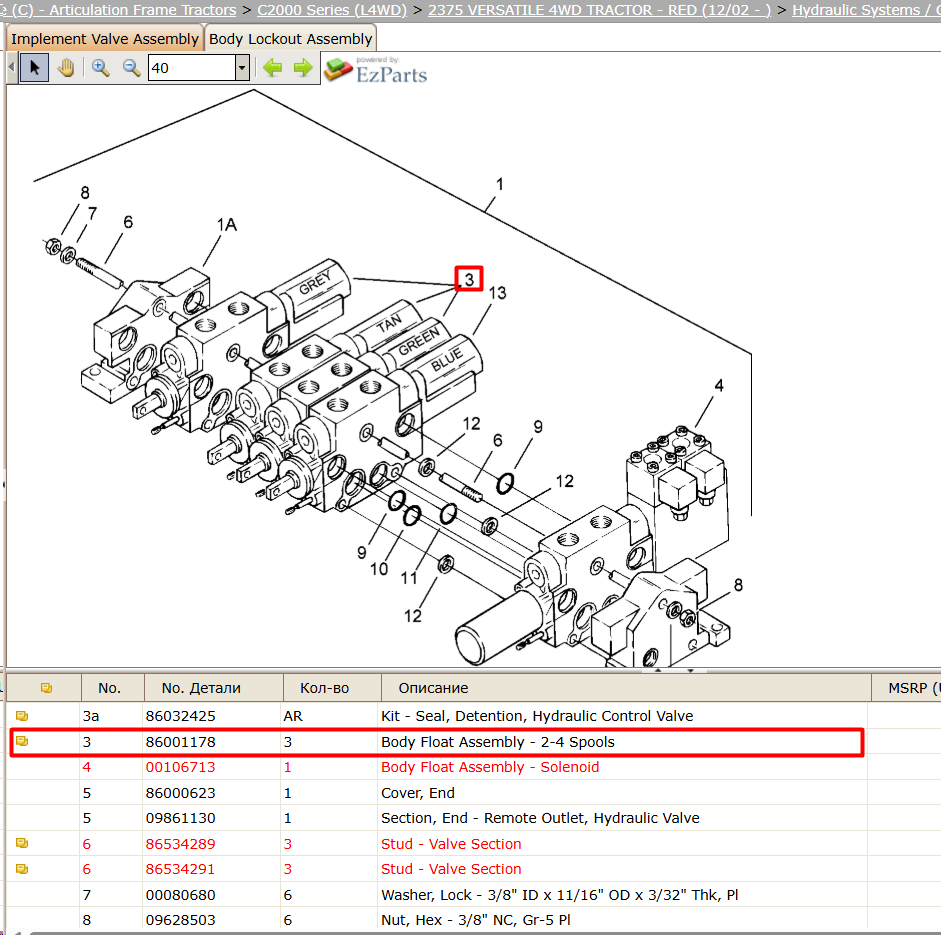Sort by Кол-во column header
The image size is (941, 935).
332,688
